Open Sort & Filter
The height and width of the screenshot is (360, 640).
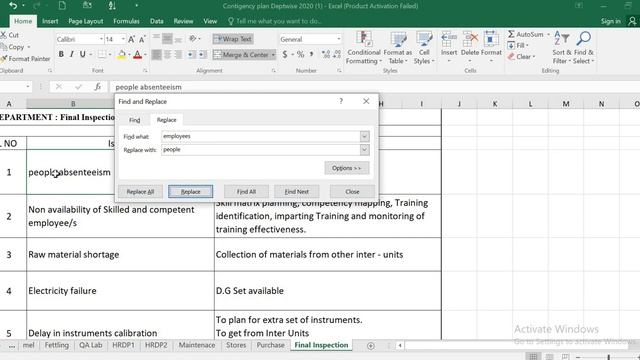pos(562,48)
